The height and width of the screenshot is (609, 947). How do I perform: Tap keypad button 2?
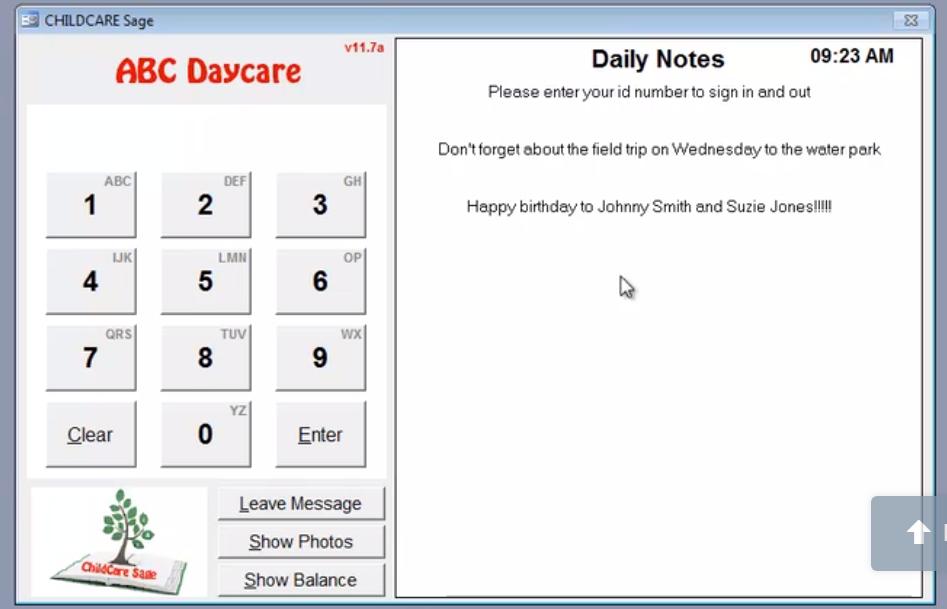point(206,204)
